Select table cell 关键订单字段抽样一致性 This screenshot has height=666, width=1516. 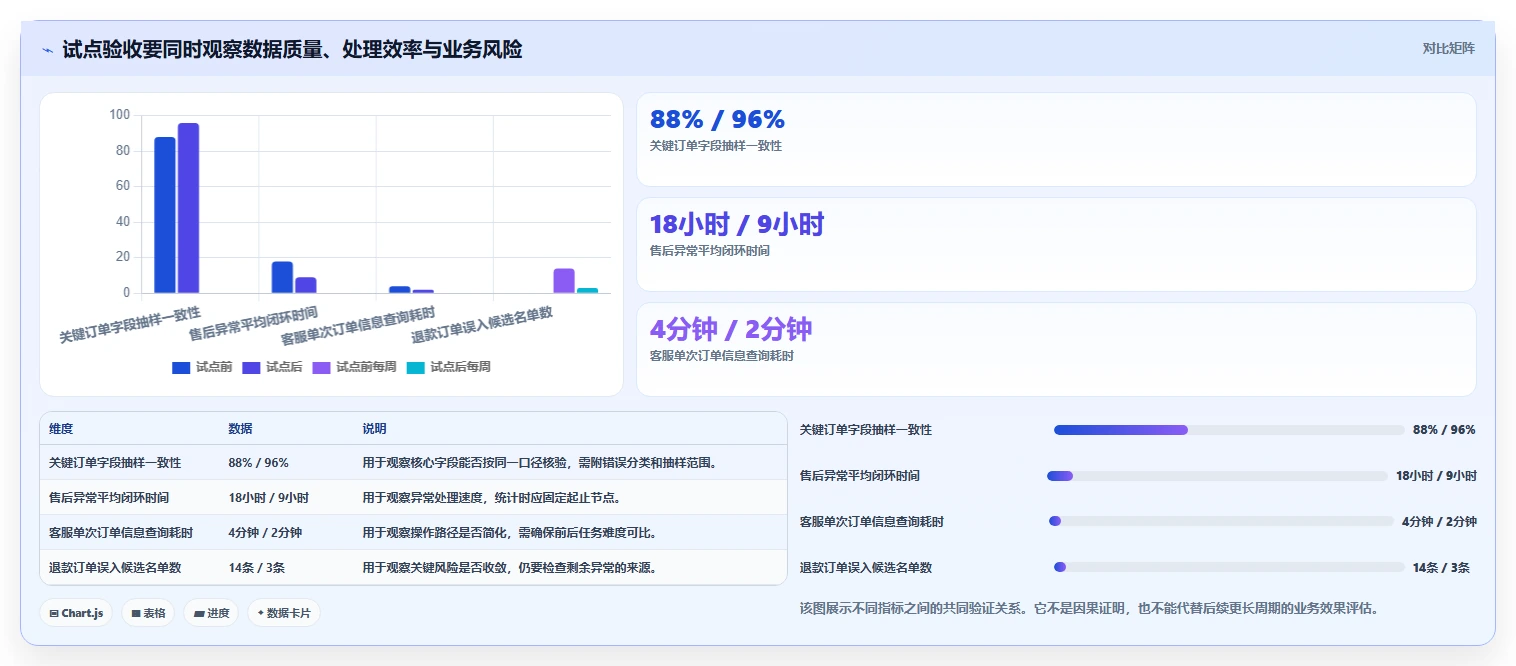115,463
